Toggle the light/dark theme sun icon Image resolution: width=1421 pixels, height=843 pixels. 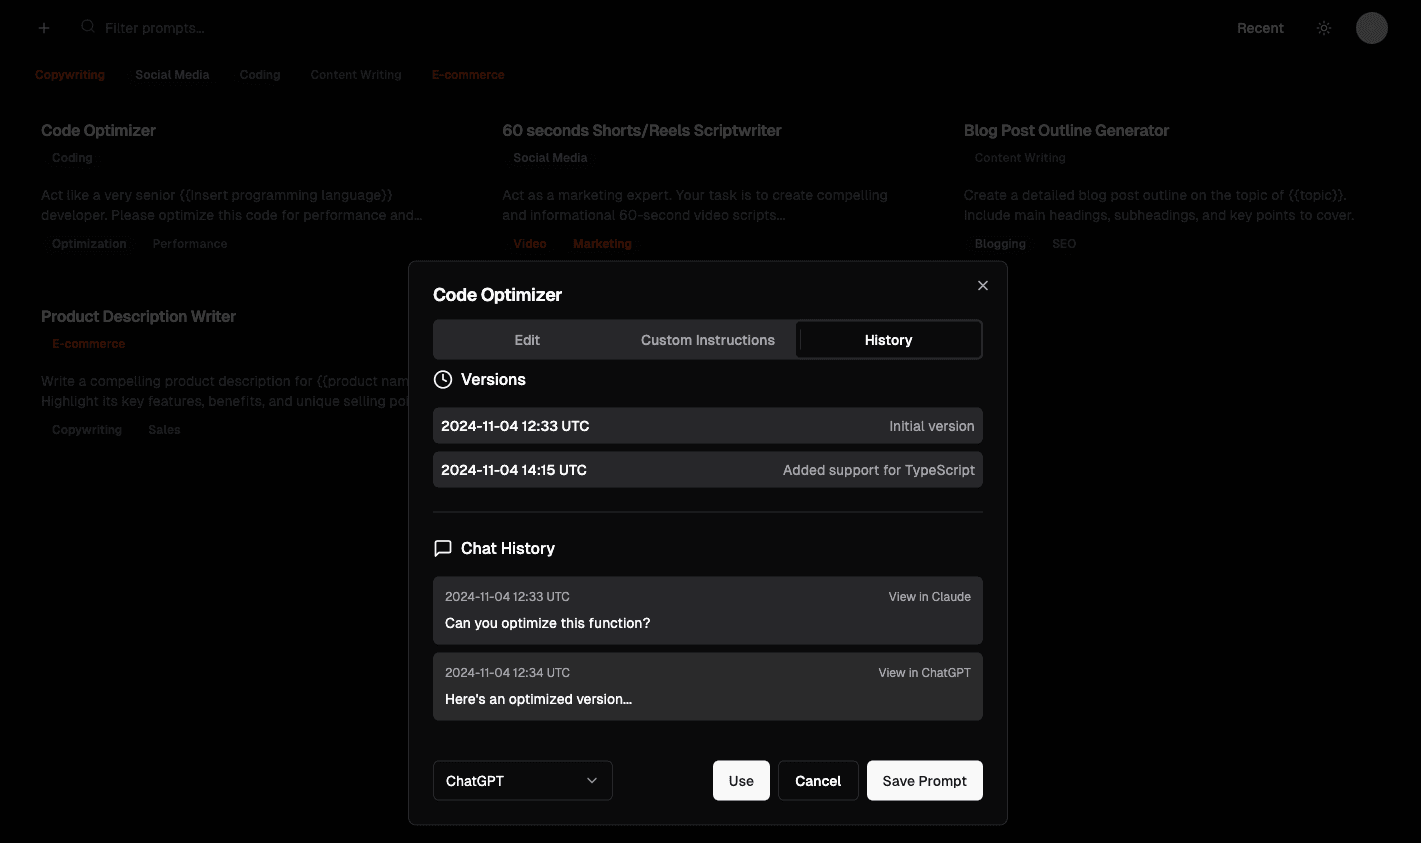tap(1324, 28)
